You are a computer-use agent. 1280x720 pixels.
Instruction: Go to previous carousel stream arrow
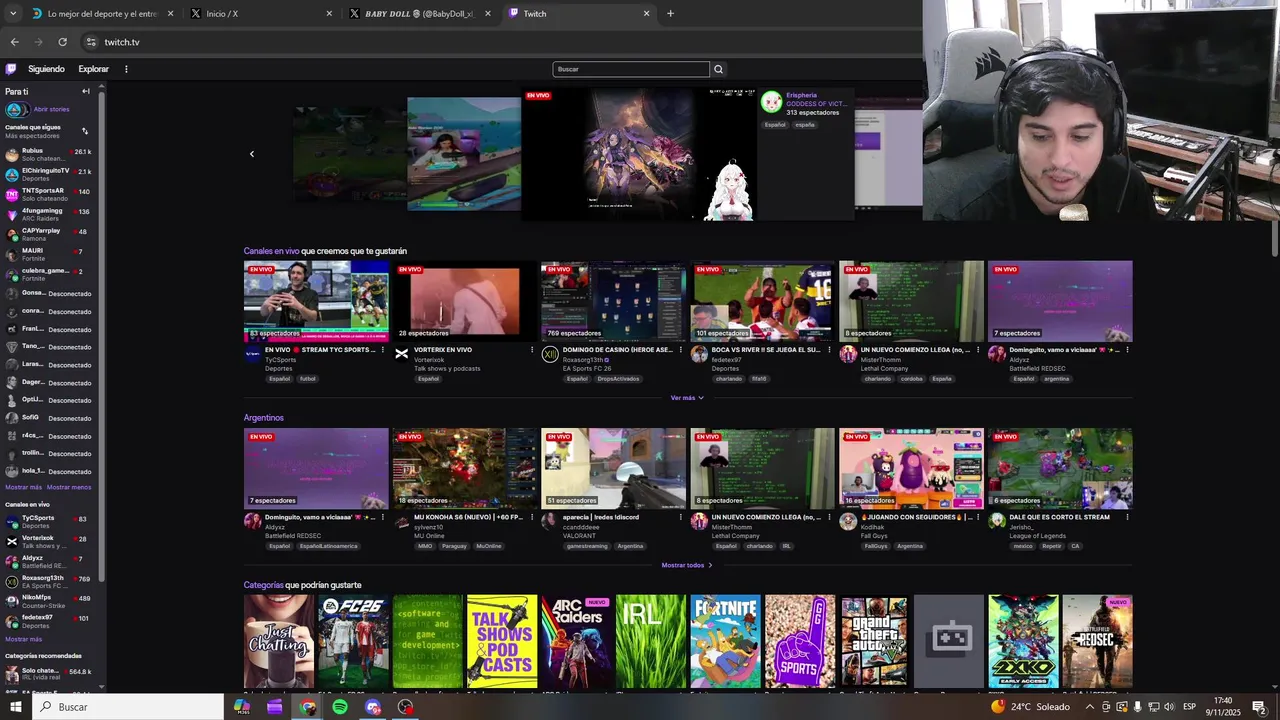coord(252,154)
